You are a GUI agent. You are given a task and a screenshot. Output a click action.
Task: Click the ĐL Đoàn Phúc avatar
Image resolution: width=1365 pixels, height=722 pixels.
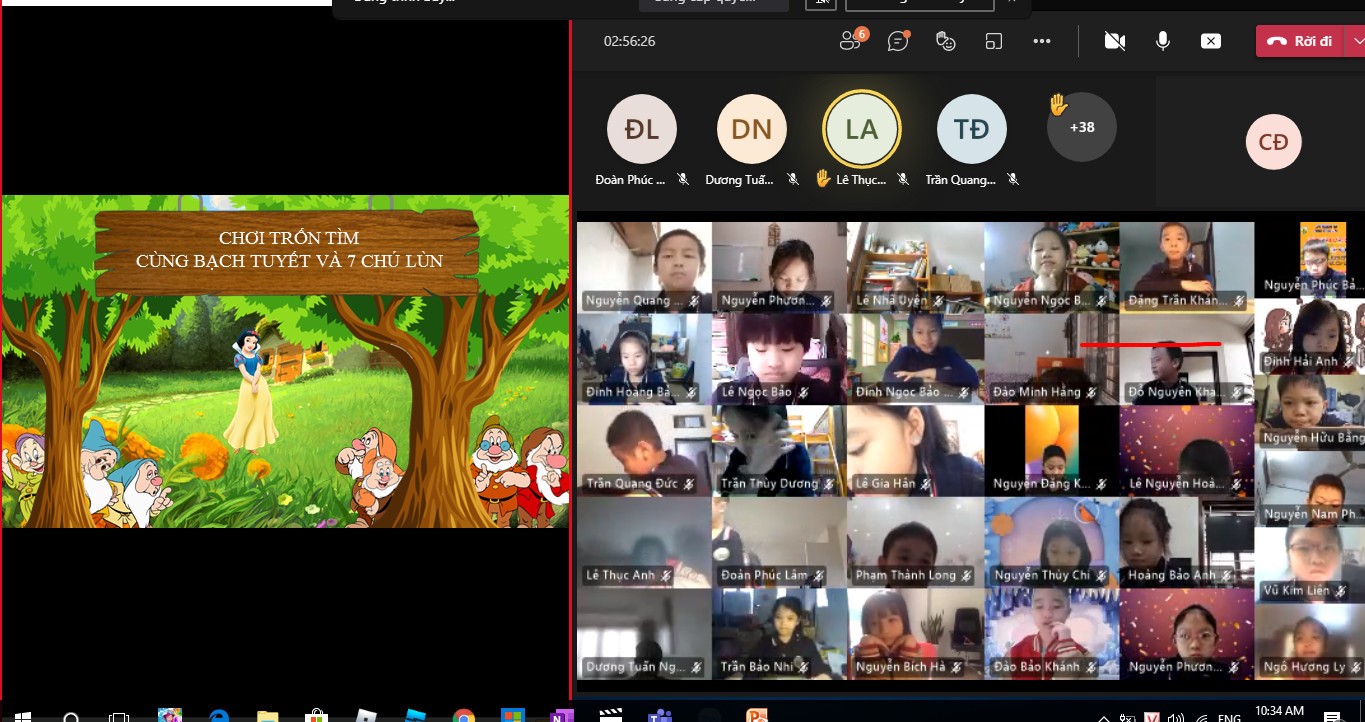click(642, 130)
